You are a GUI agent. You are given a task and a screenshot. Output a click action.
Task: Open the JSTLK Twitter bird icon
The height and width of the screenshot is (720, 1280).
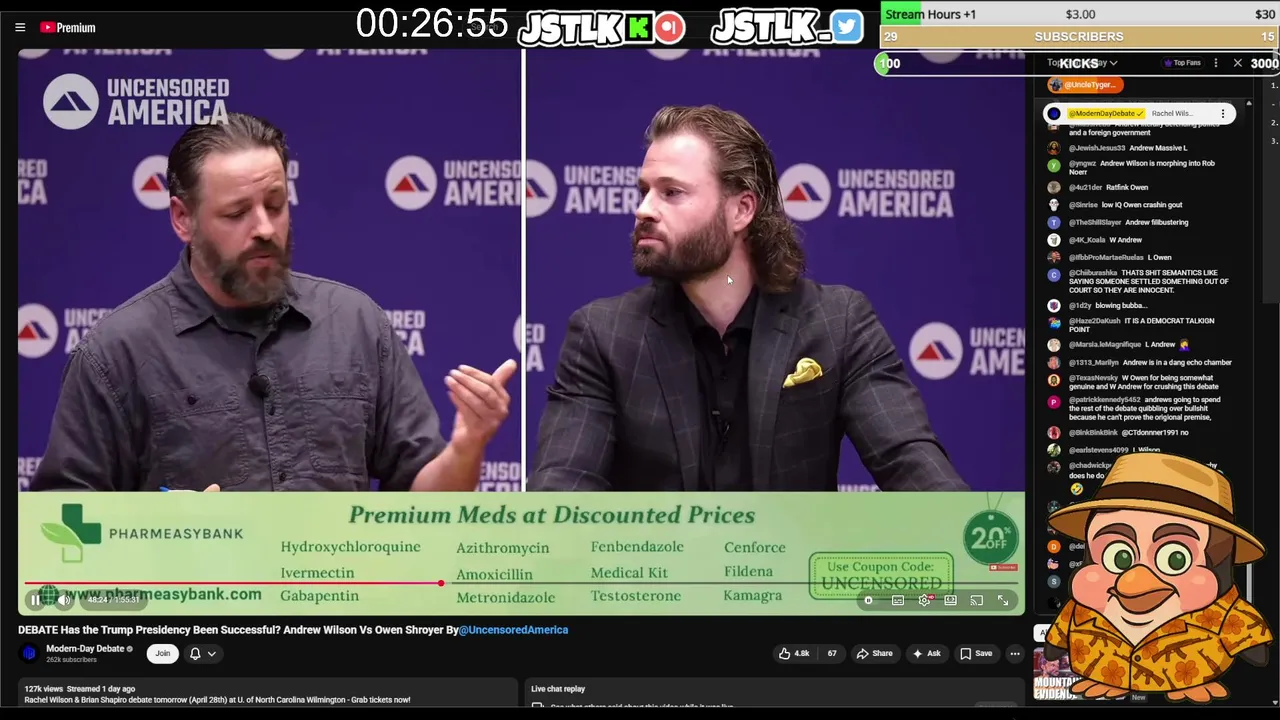(x=846, y=27)
